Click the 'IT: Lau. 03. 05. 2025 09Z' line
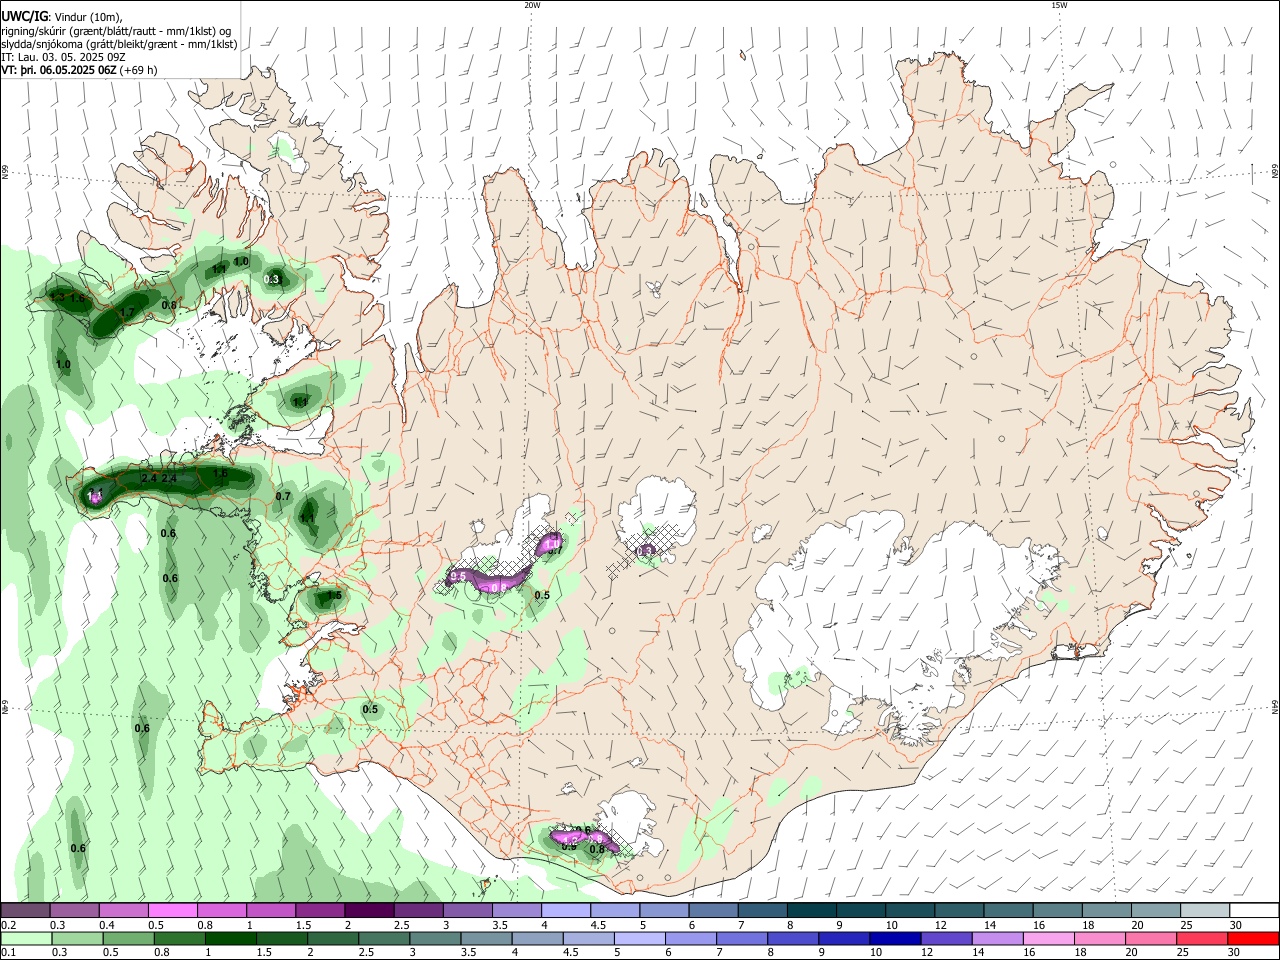 point(63,57)
